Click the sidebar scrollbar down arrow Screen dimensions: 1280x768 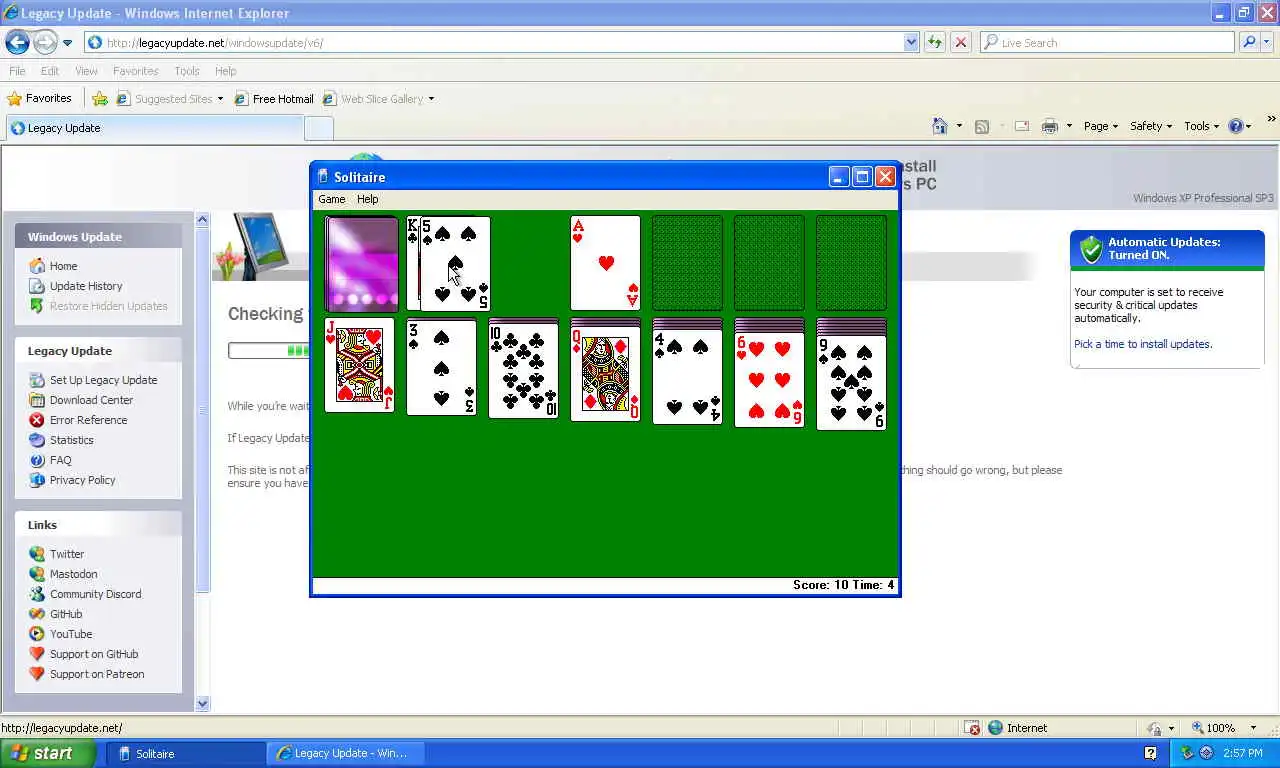tap(202, 703)
